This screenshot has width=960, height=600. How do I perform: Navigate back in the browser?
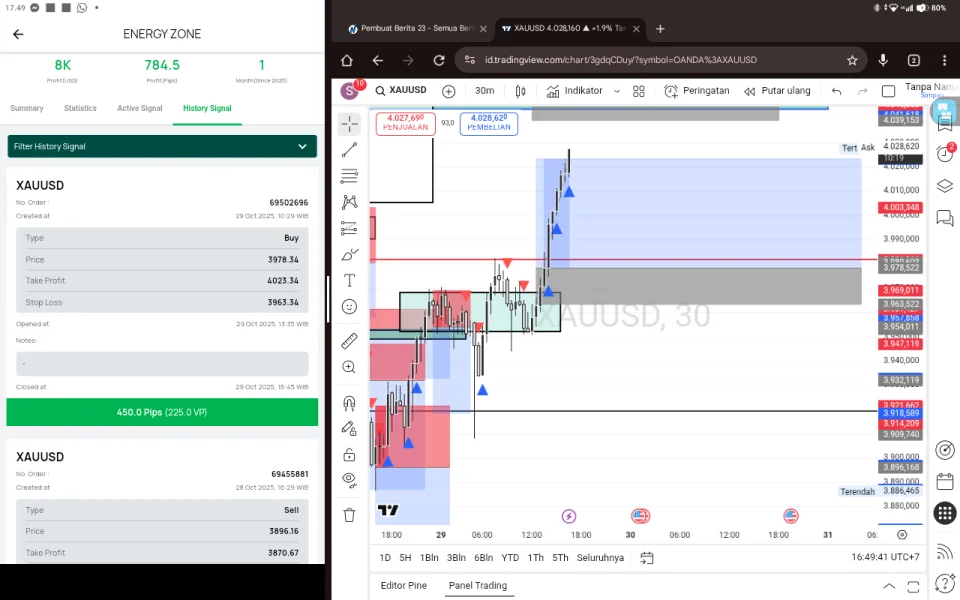point(378,60)
